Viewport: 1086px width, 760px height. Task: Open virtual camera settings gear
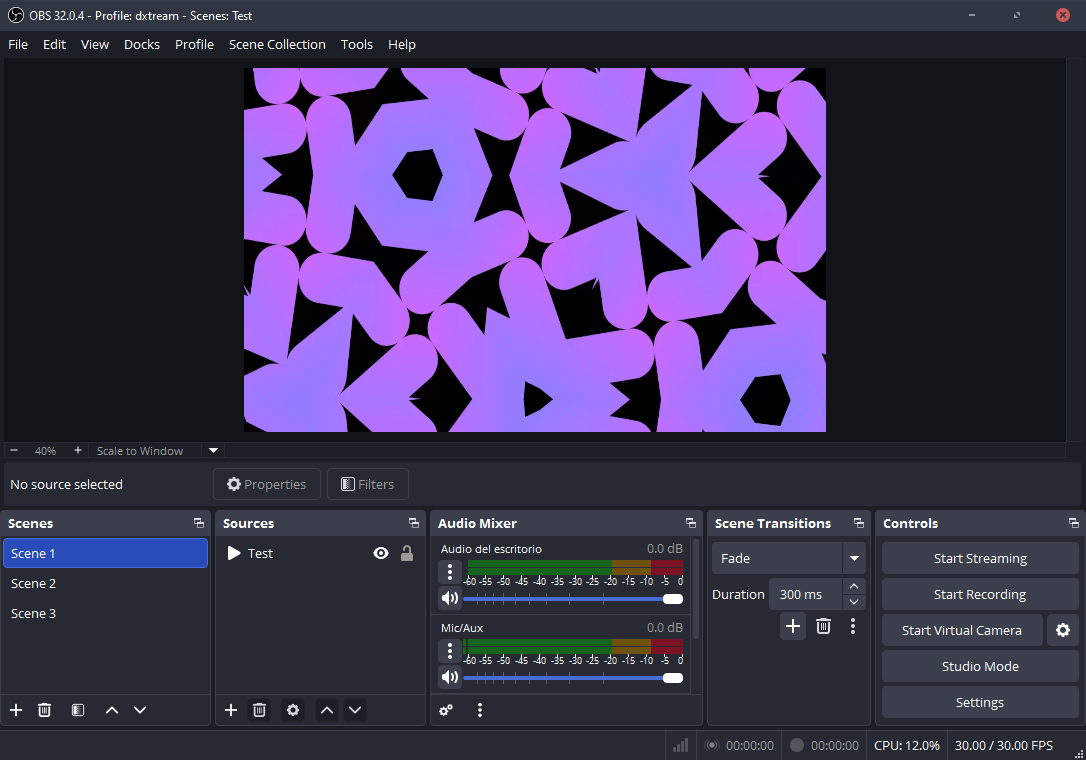(x=1062, y=631)
